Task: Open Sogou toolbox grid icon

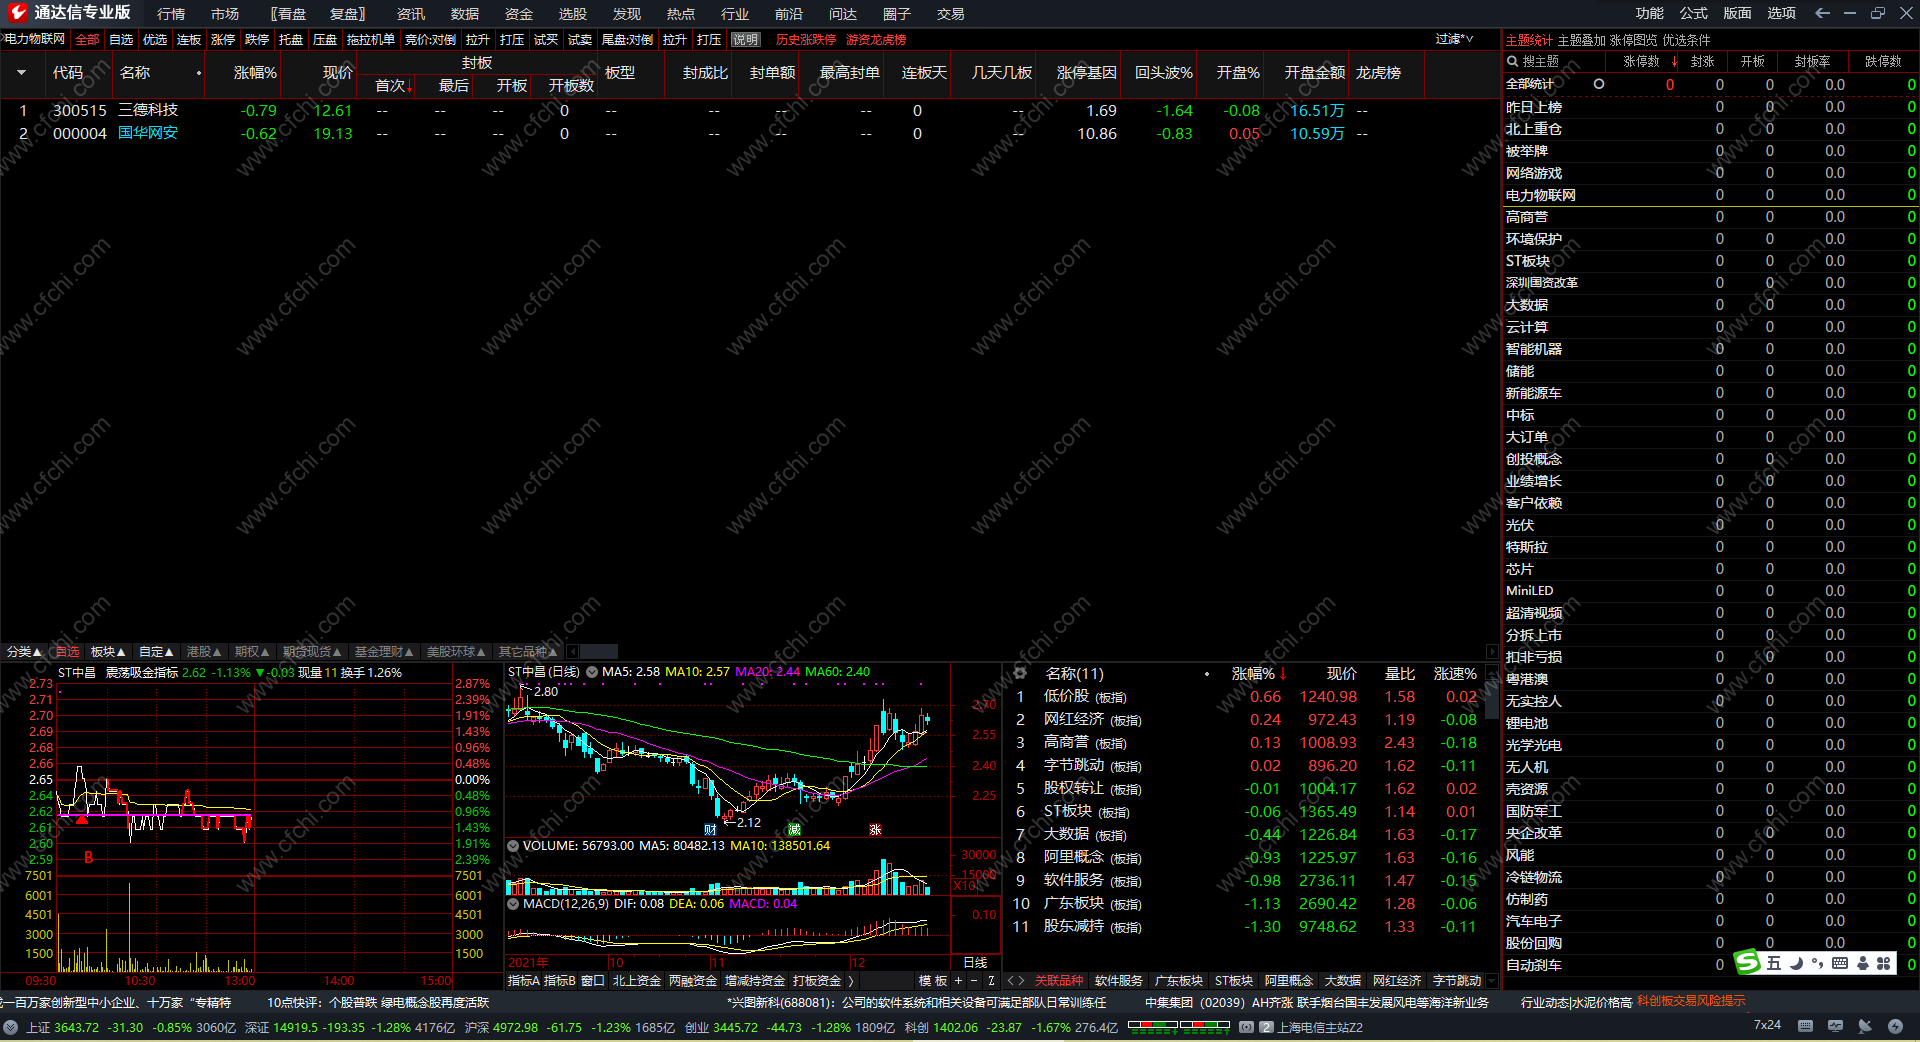Action: coord(1884,963)
